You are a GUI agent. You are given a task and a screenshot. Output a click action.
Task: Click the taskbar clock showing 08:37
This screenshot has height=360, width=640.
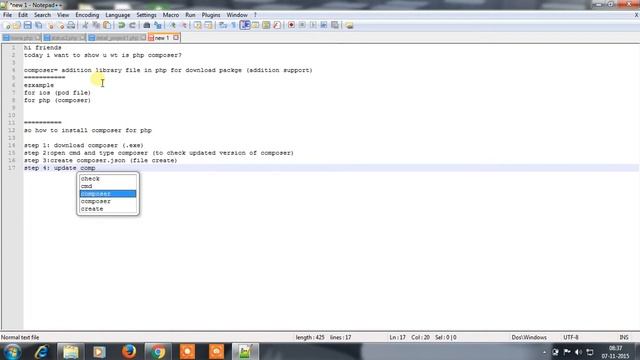point(616,352)
